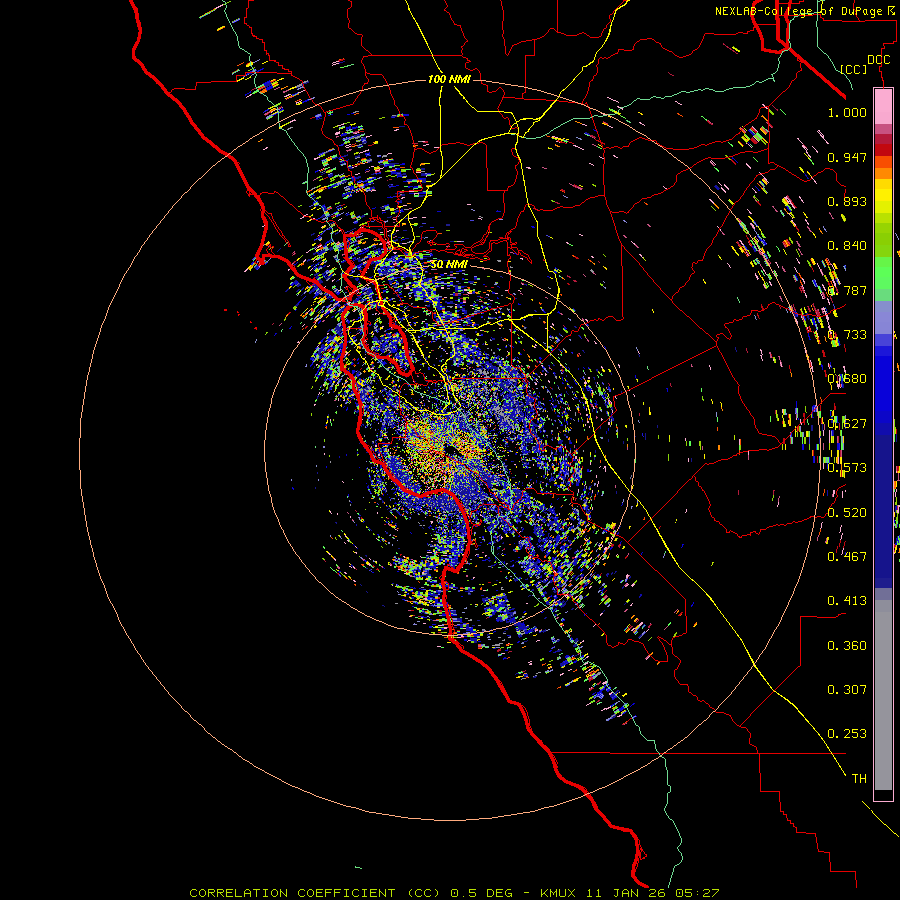The width and height of the screenshot is (900, 900).
Task: Click the 0.520 scale value
Action: [x=847, y=513]
